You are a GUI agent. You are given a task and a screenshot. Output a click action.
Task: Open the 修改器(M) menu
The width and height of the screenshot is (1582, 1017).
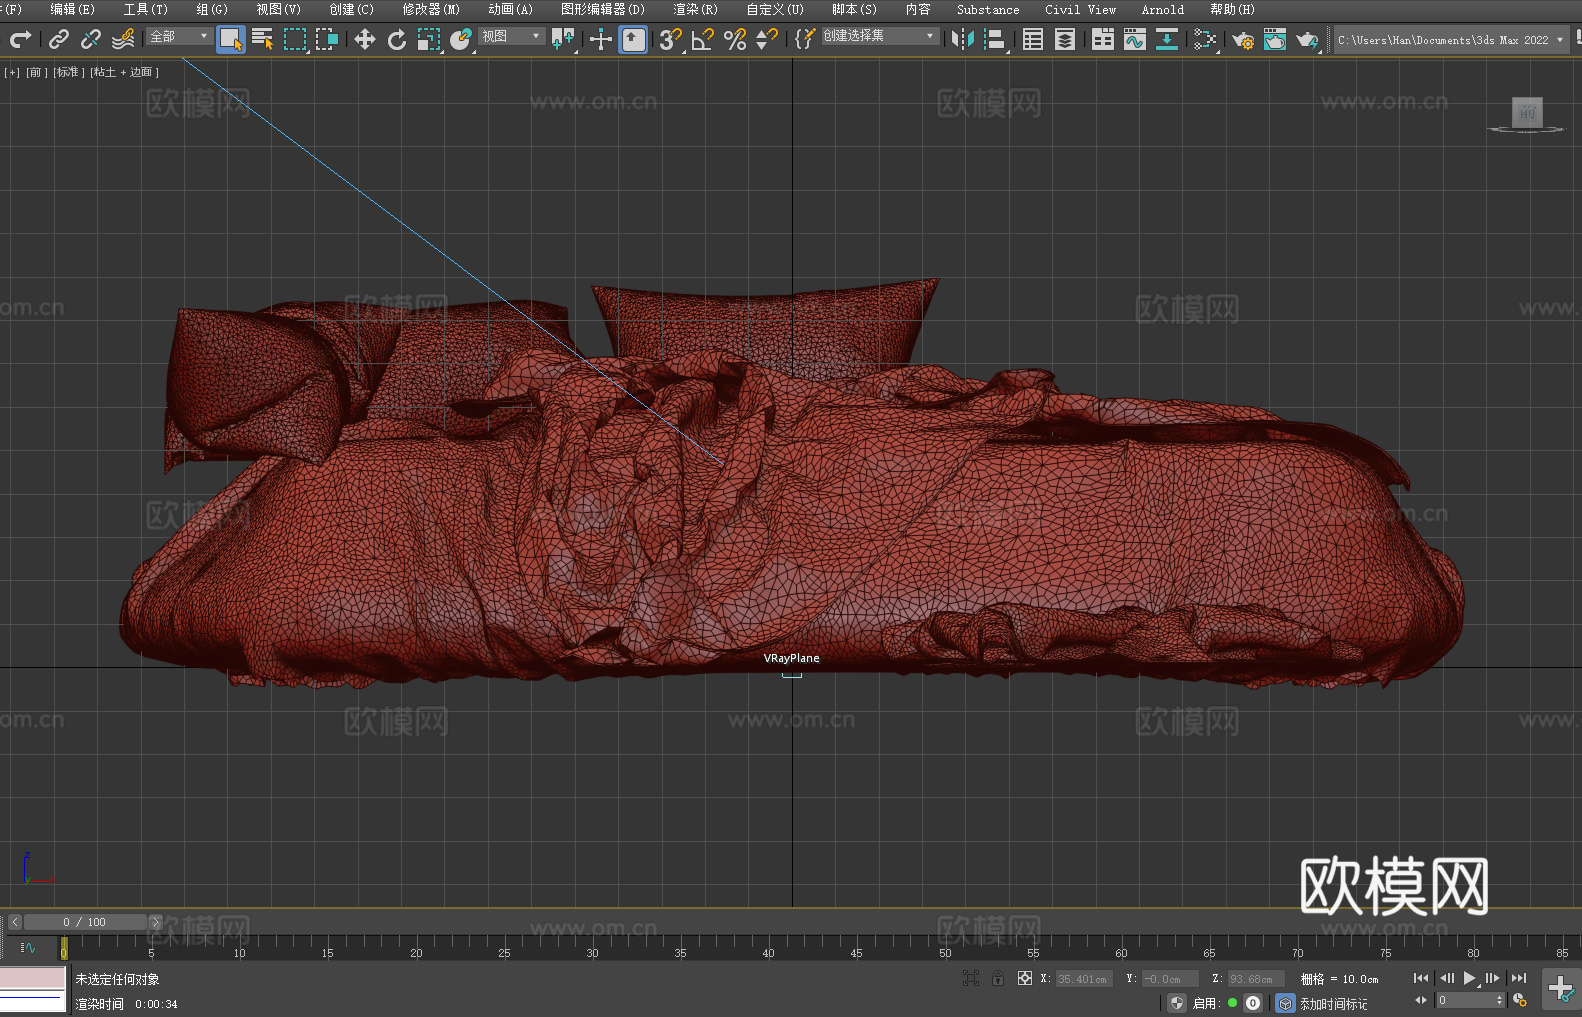pos(431,9)
